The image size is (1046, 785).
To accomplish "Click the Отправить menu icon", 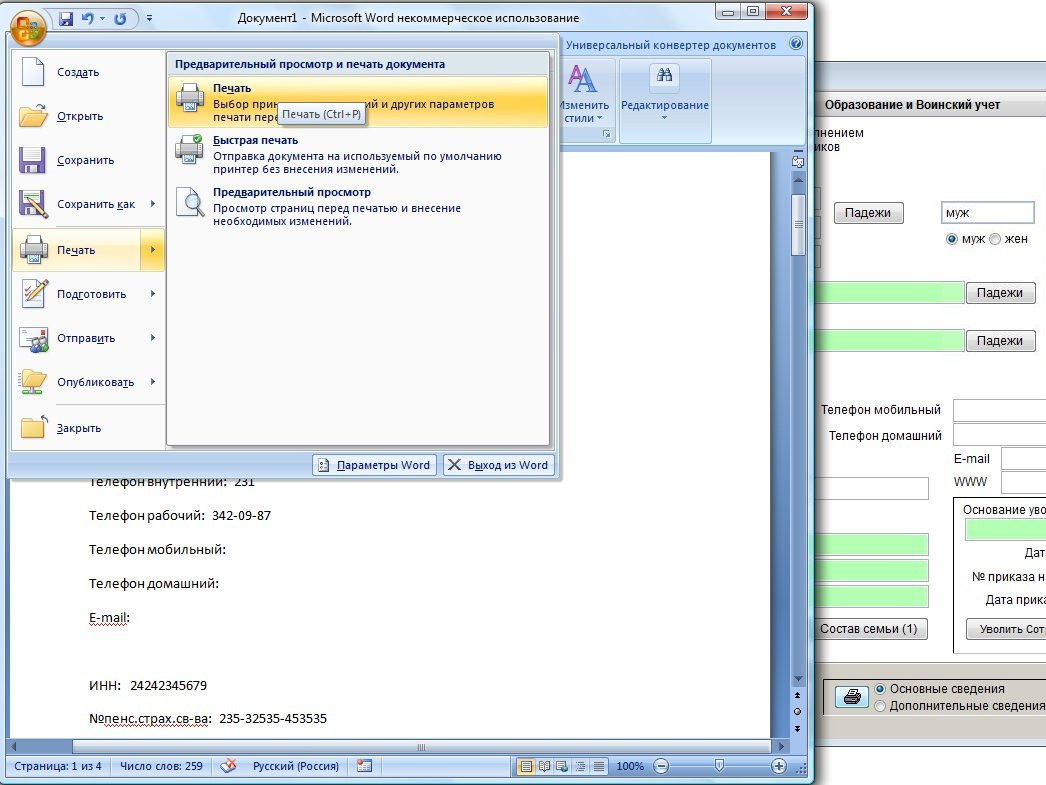I will point(33,339).
